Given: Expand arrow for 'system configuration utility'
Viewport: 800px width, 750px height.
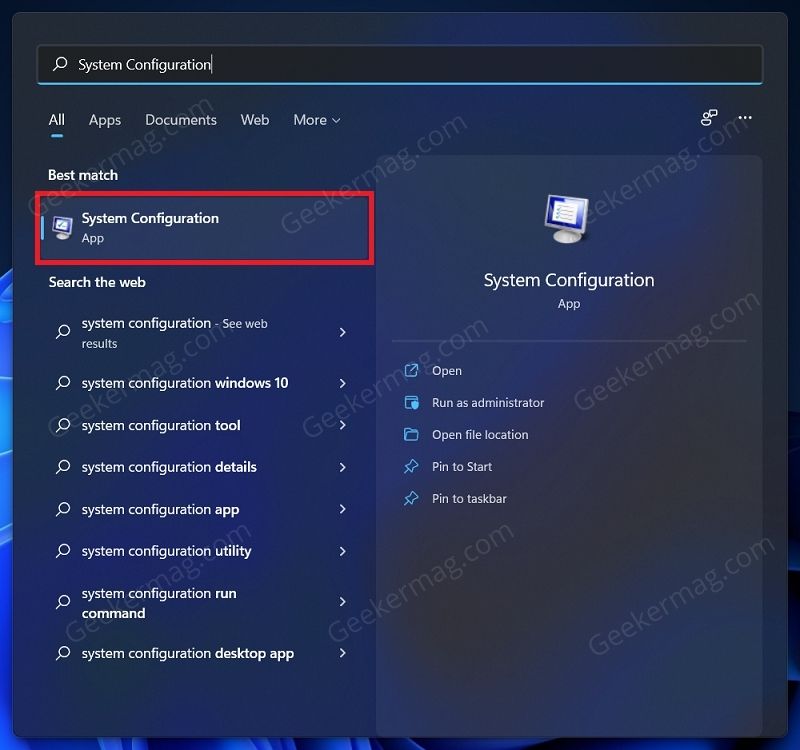Looking at the screenshot, I should pyautogui.click(x=342, y=551).
